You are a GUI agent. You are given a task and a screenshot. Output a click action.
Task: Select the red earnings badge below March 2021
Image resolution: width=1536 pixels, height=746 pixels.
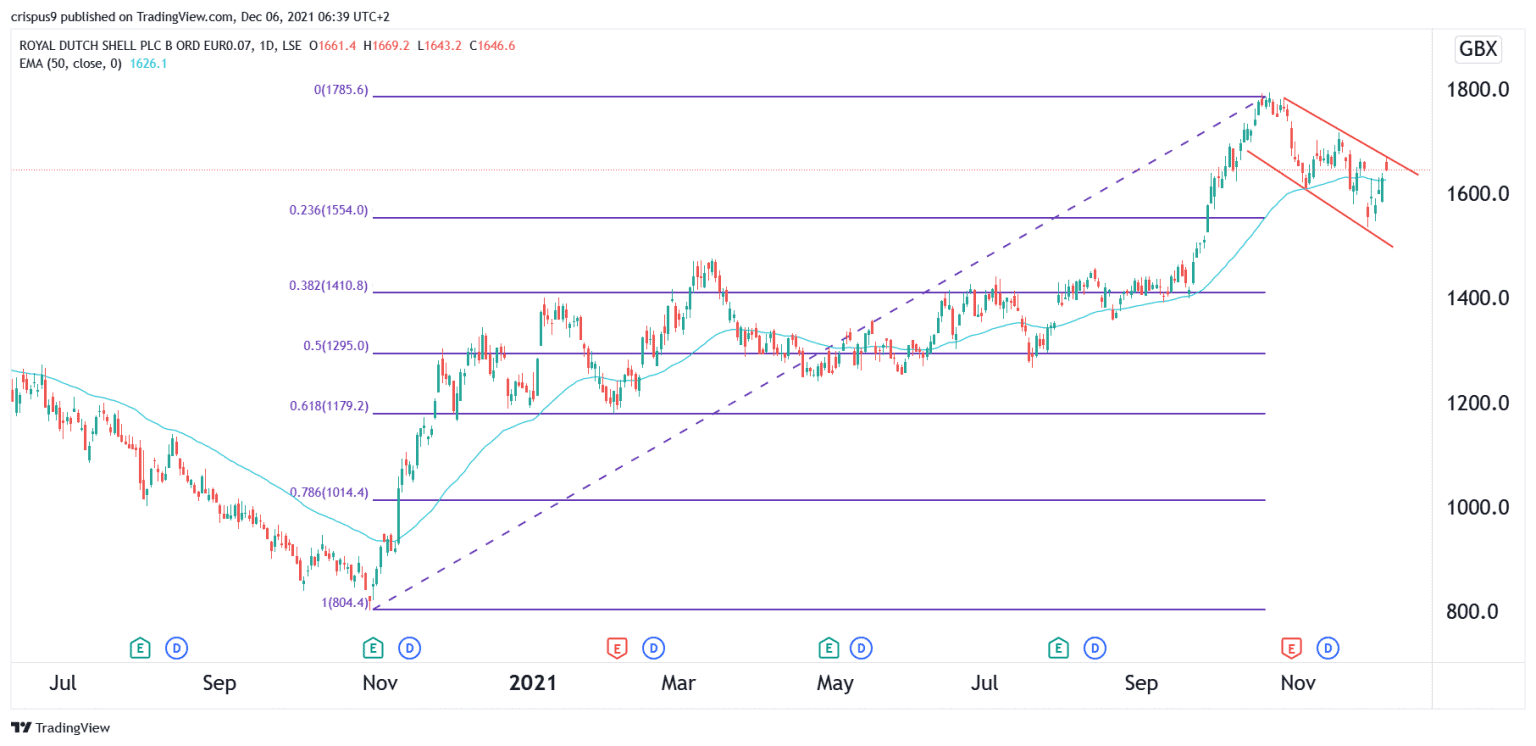pos(617,648)
